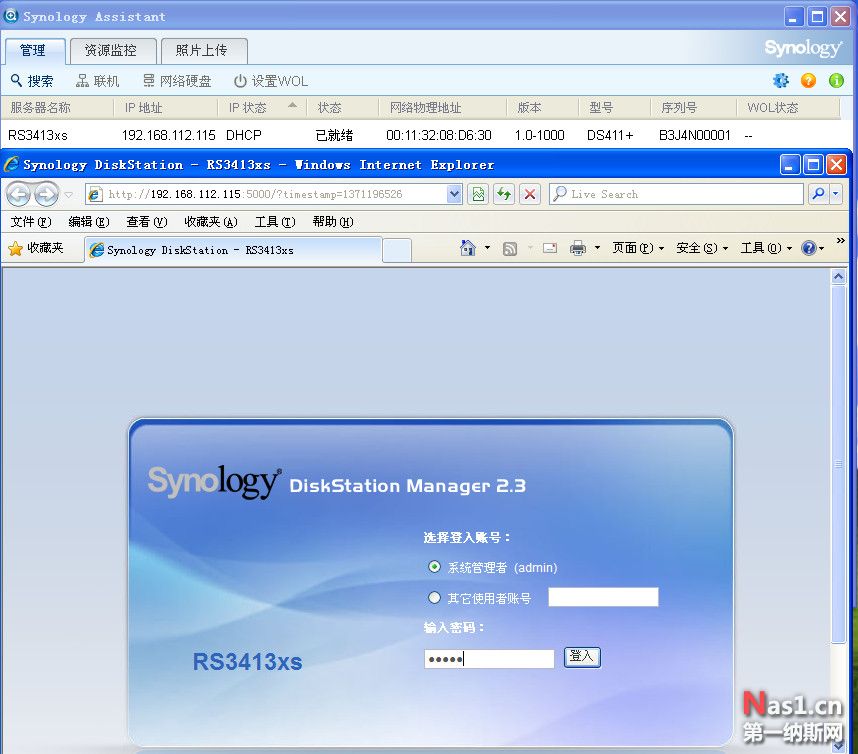Open the 编辑(E) menu
The width and height of the screenshot is (858, 754).
point(89,222)
